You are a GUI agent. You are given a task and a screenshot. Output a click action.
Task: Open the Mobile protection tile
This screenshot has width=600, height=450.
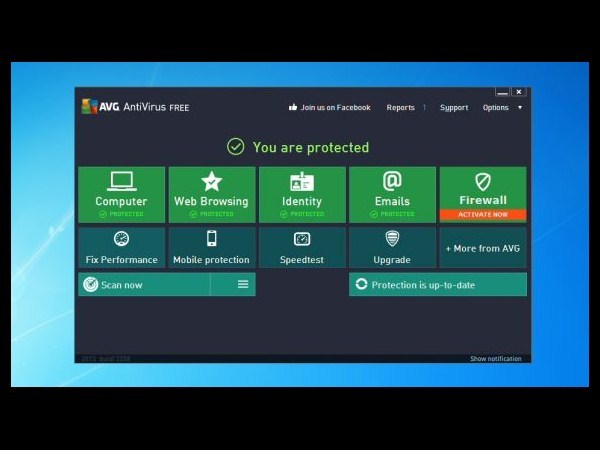pos(211,247)
